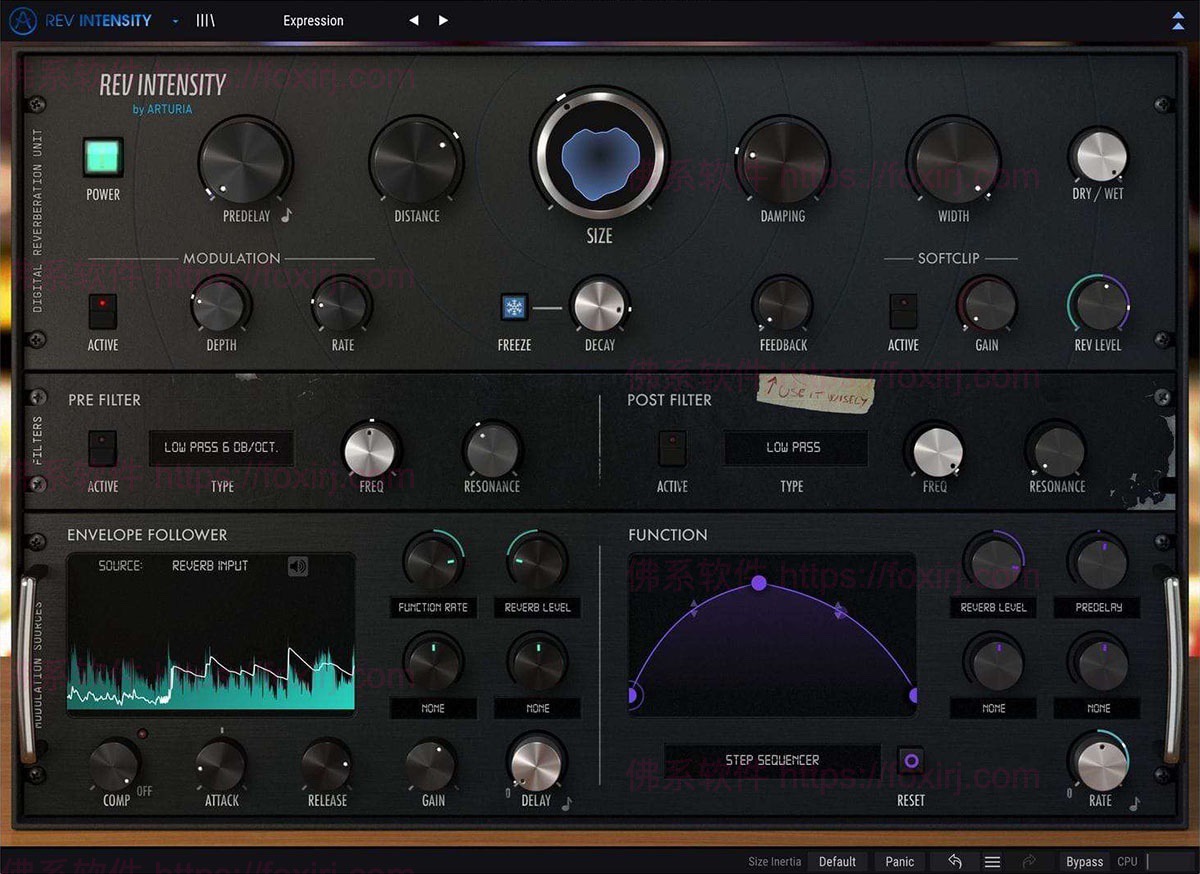The image size is (1200, 874).
Task: Click the Bypass button
Action: coord(1083,861)
